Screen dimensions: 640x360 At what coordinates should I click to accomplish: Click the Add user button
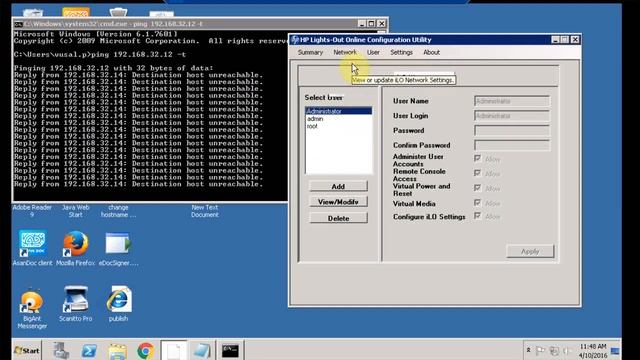[338, 186]
